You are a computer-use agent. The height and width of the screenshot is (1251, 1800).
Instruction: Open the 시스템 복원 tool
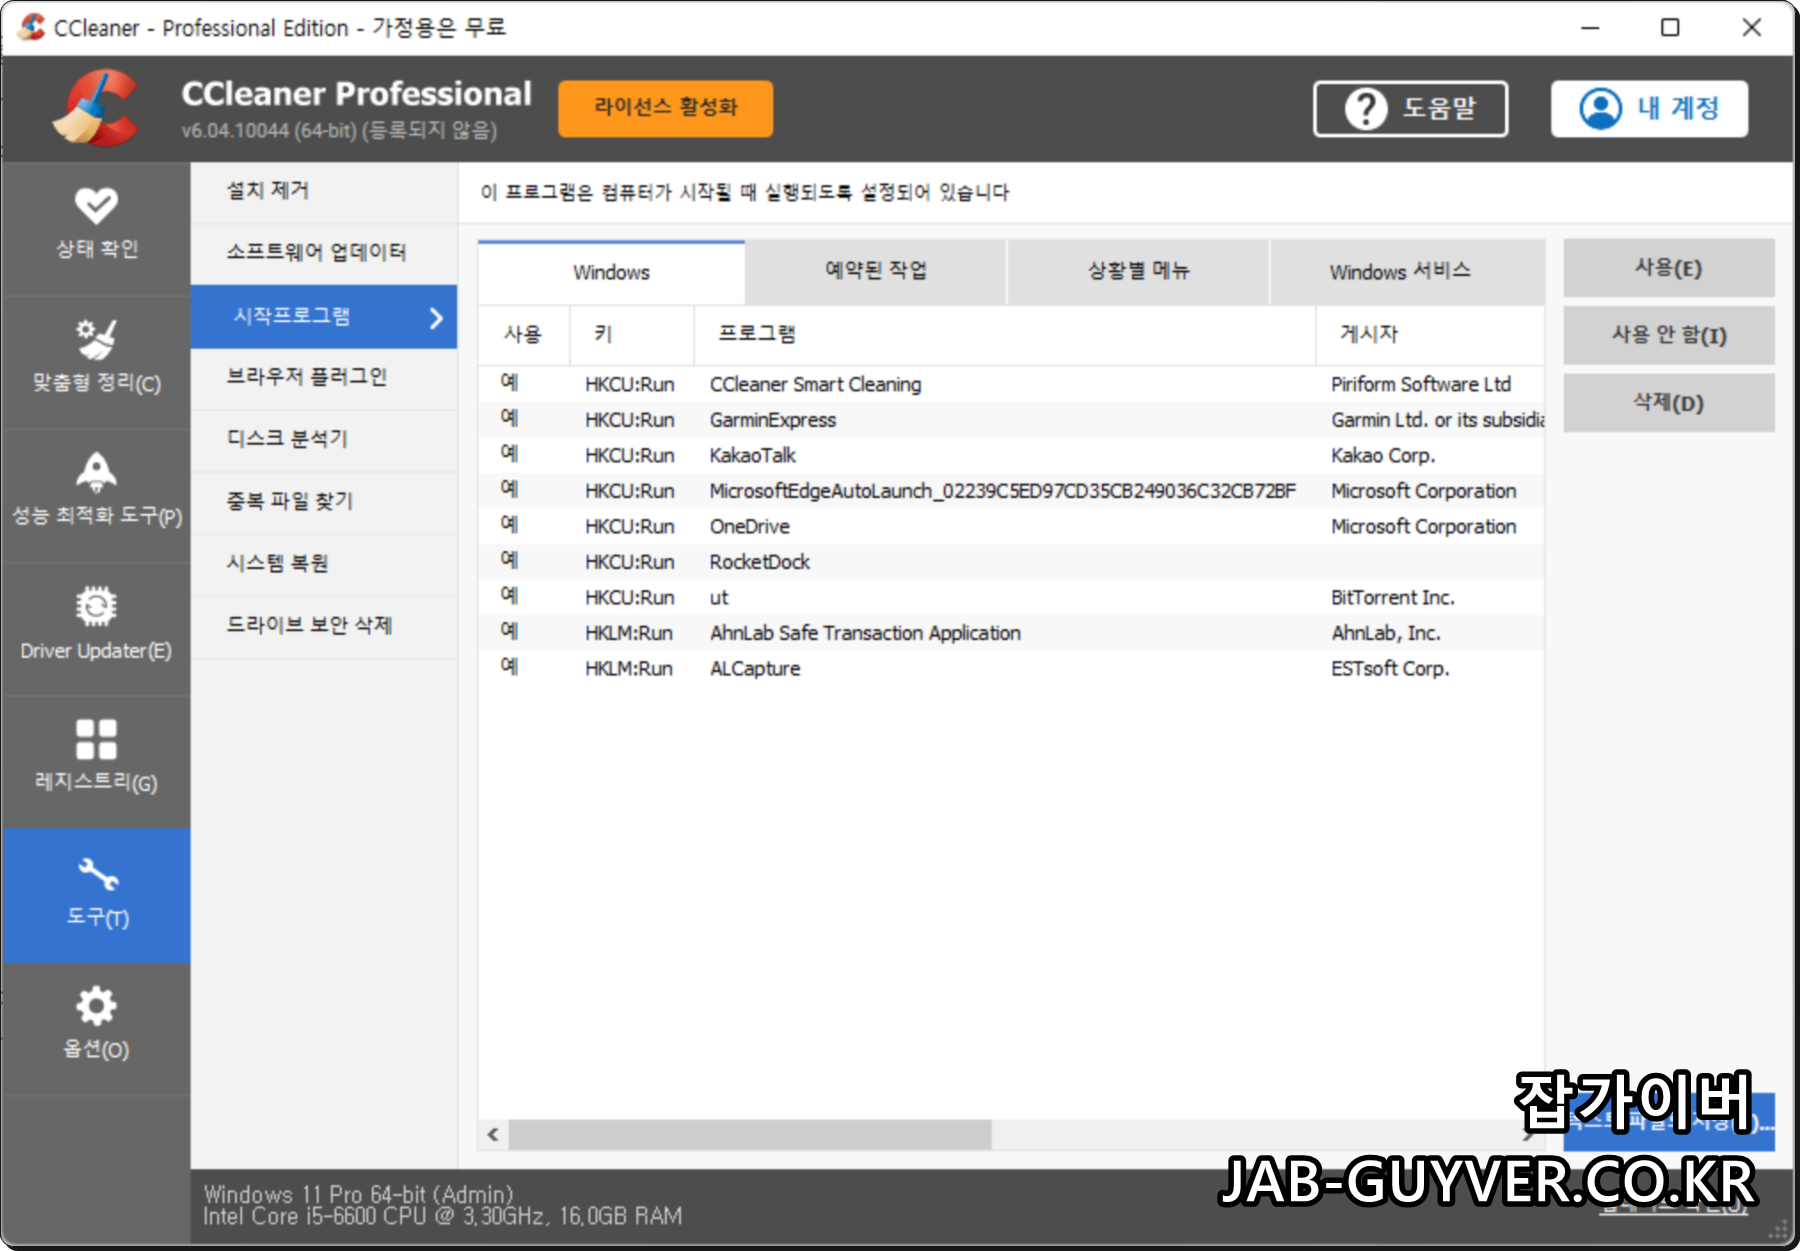click(324, 563)
